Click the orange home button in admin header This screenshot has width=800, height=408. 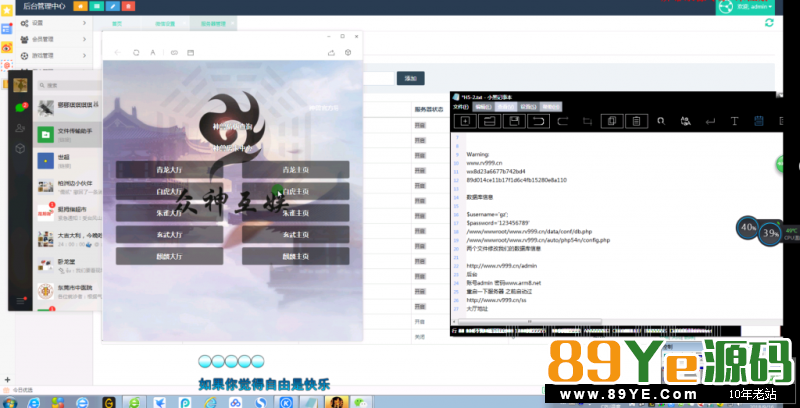[x=80, y=6]
